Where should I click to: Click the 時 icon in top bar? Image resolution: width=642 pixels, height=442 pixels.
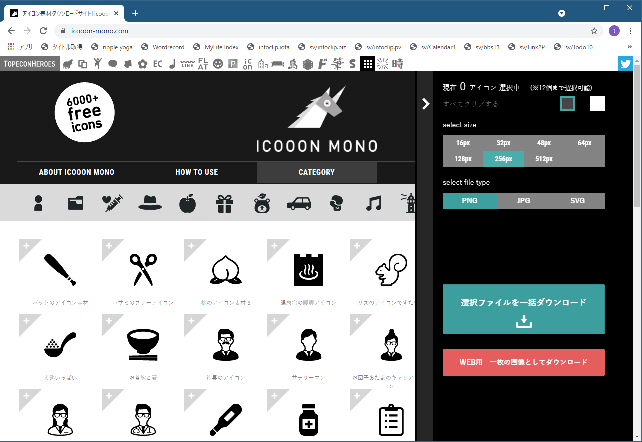coord(398,64)
